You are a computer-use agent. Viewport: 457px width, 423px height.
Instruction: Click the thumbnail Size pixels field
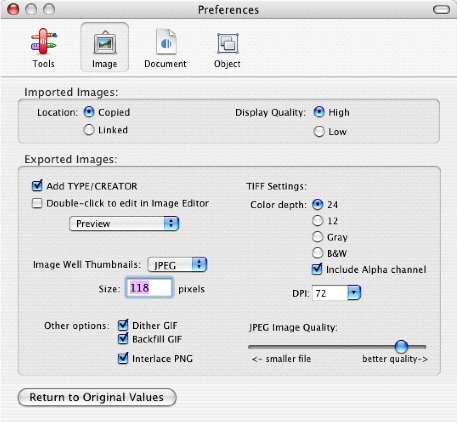149,288
